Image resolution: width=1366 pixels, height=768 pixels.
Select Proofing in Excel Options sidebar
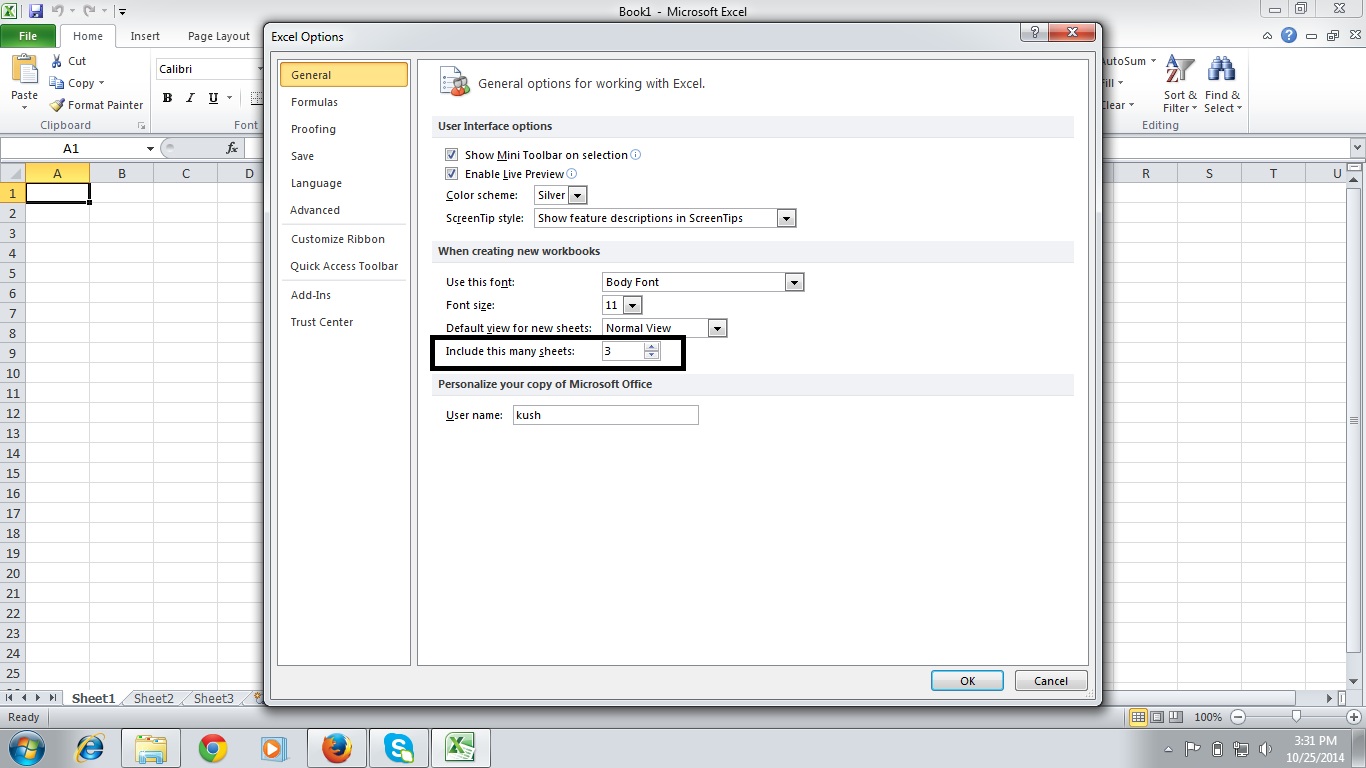(x=343, y=129)
